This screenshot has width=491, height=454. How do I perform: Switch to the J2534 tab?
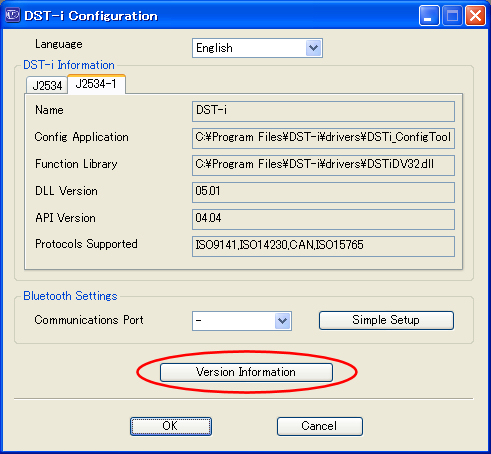(x=47, y=85)
